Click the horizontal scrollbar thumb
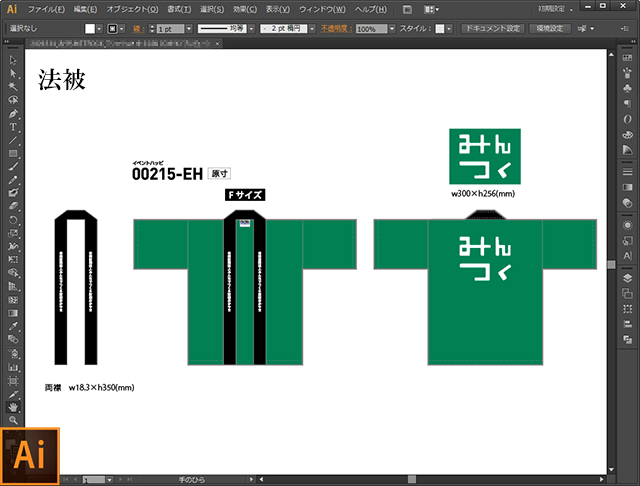The height and width of the screenshot is (486, 640). 411,479
